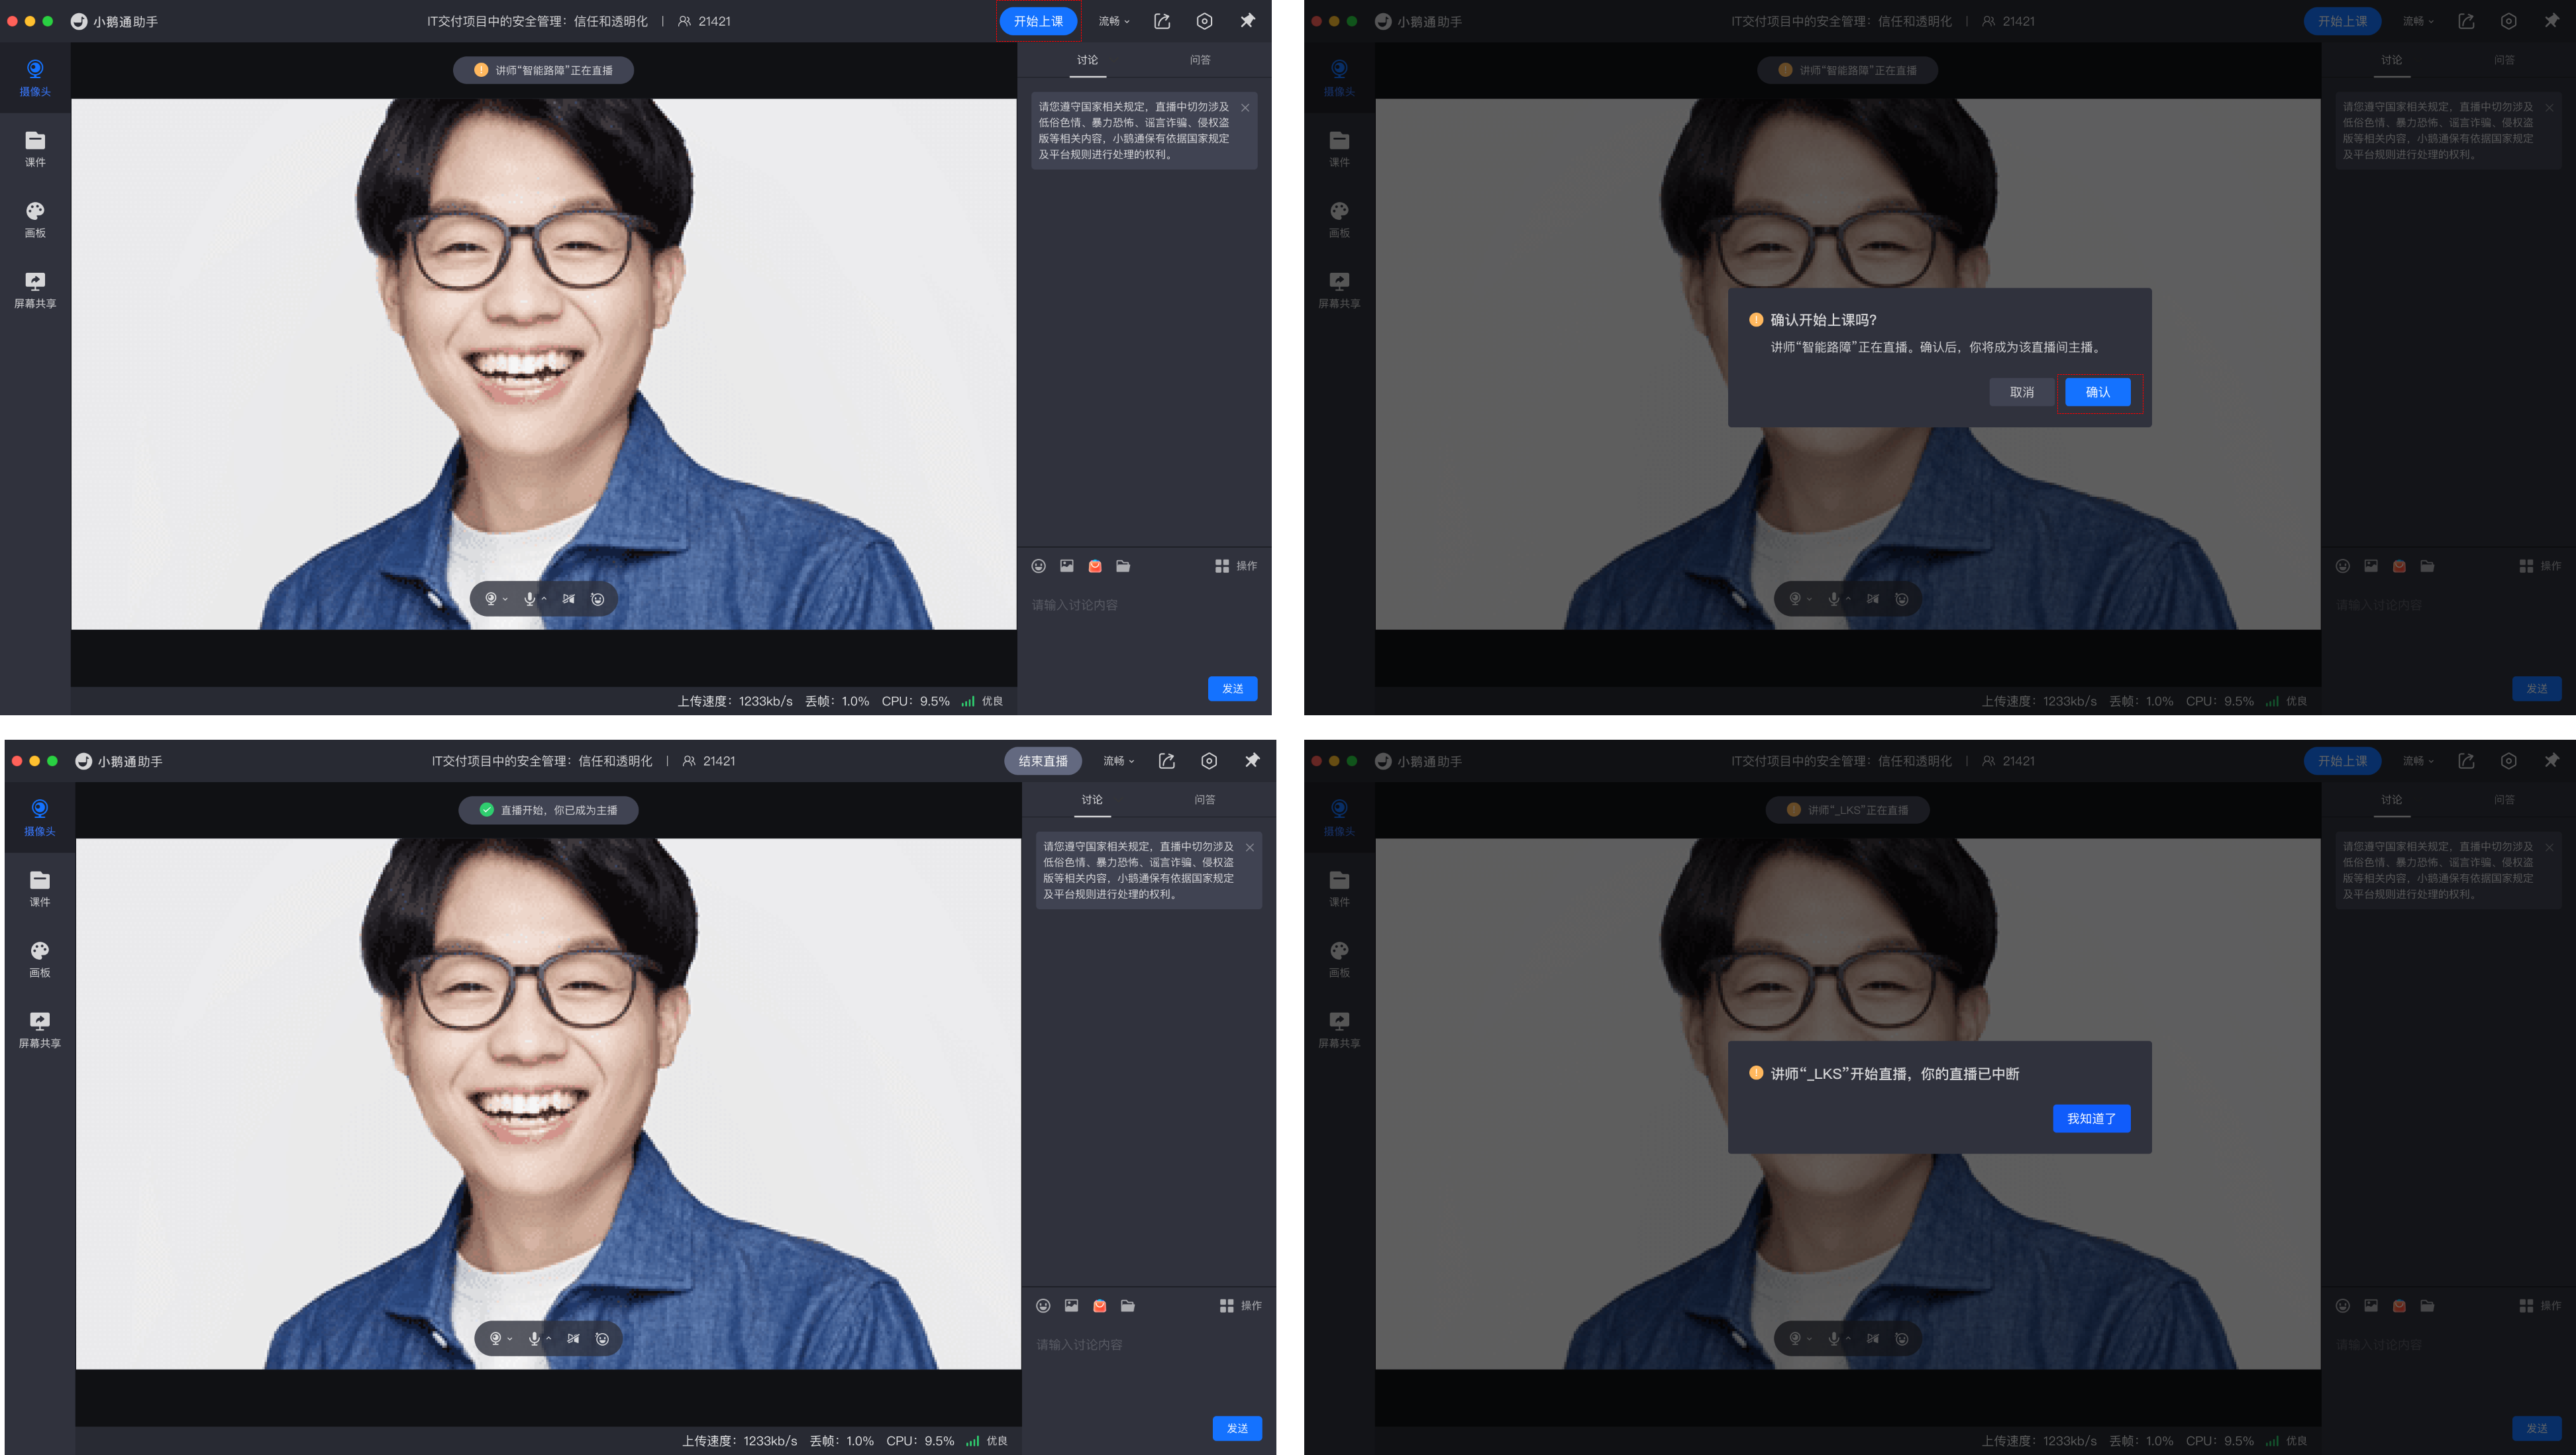Expand the 流畅 quality dropdown beside 结束直播
This screenshot has height=1455, width=2576.
pos(1118,761)
